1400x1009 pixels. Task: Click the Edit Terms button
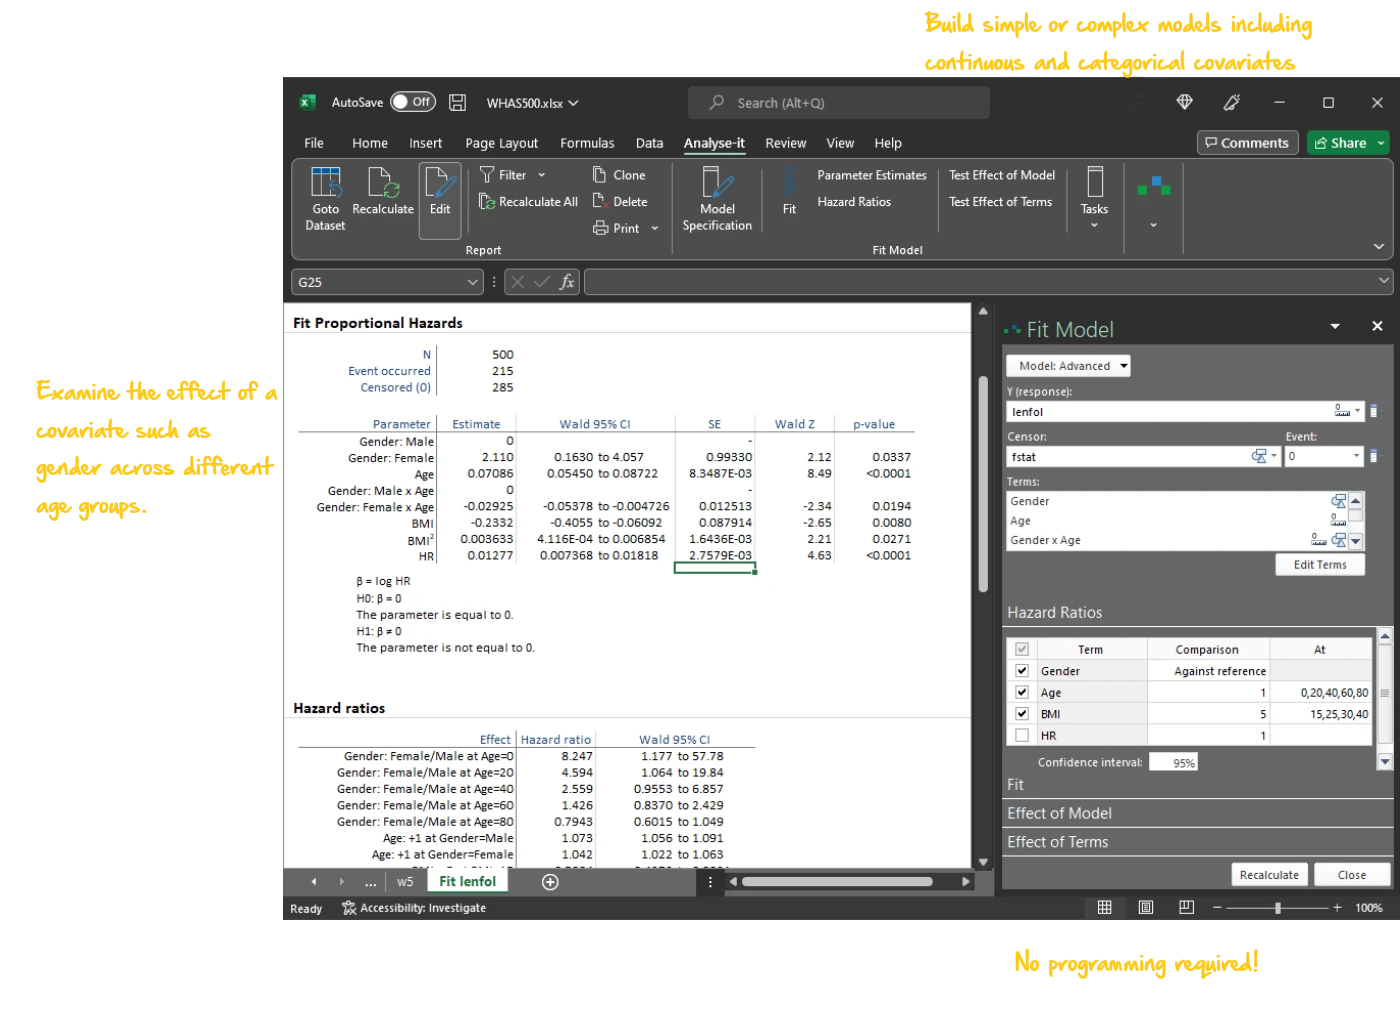1319,565
